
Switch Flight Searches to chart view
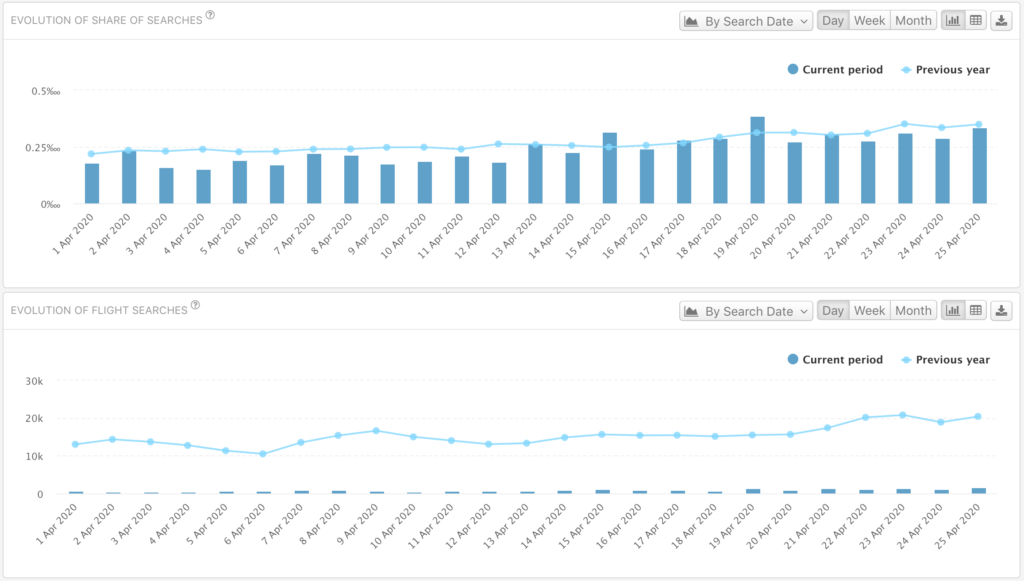[953, 311]
